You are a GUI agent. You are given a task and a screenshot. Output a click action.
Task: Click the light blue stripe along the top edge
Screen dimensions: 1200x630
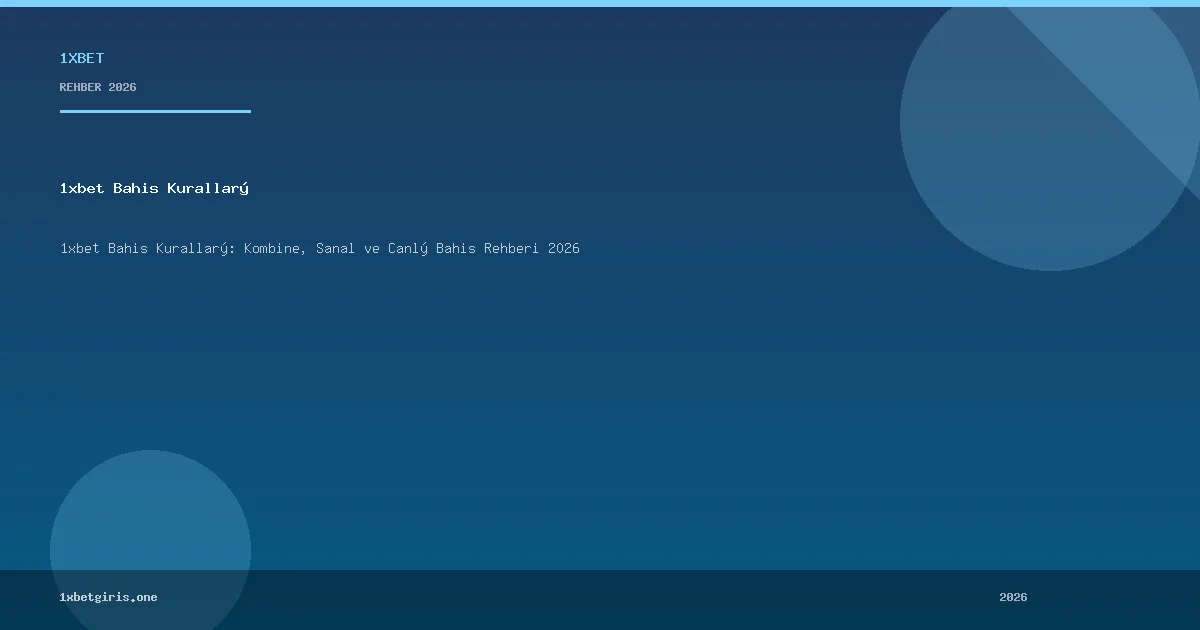[x=600, y=3]
